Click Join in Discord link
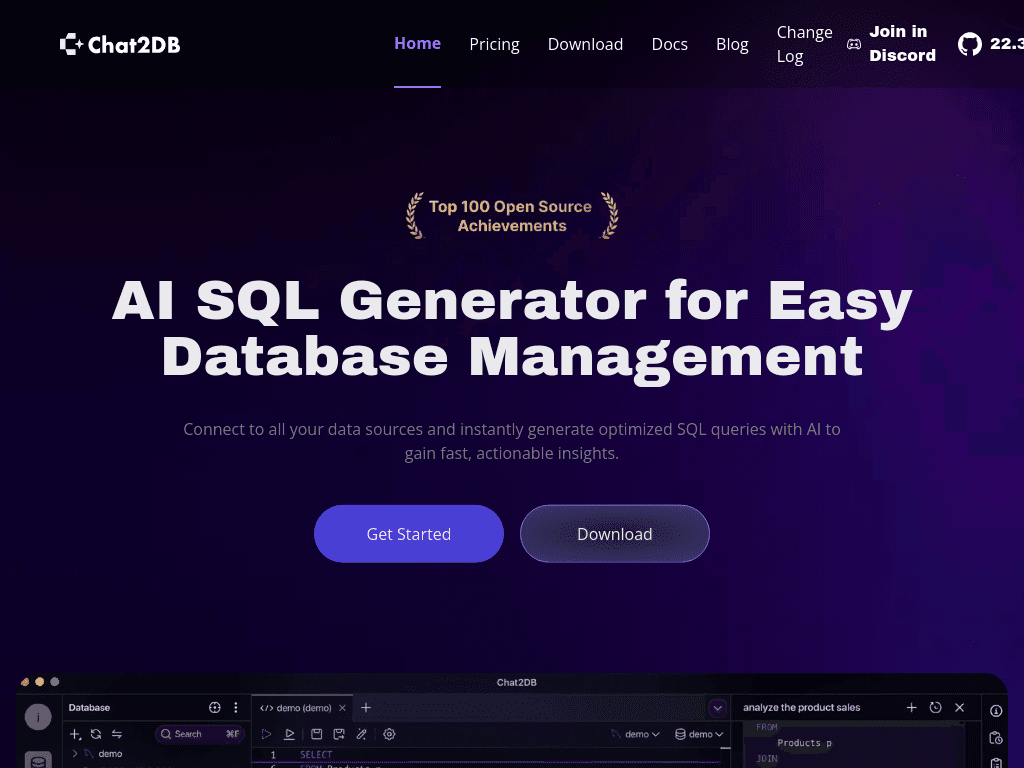 (x=903, y=44)
